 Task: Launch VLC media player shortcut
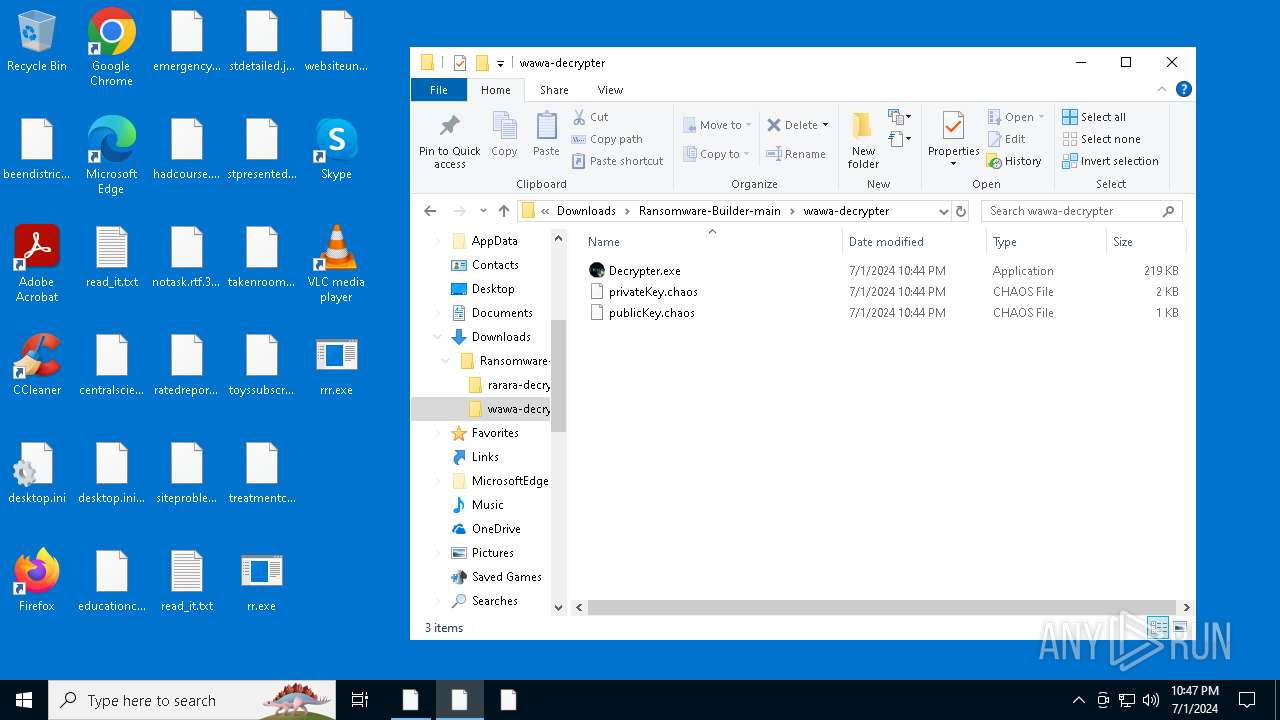tap(336, 263)
